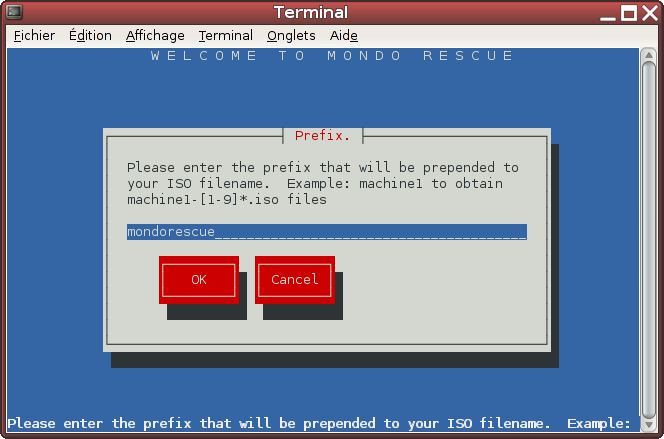This screenshot has width=664, height=439.
Task: Click the bottom status help text line
Action: (x=319, y=424)
